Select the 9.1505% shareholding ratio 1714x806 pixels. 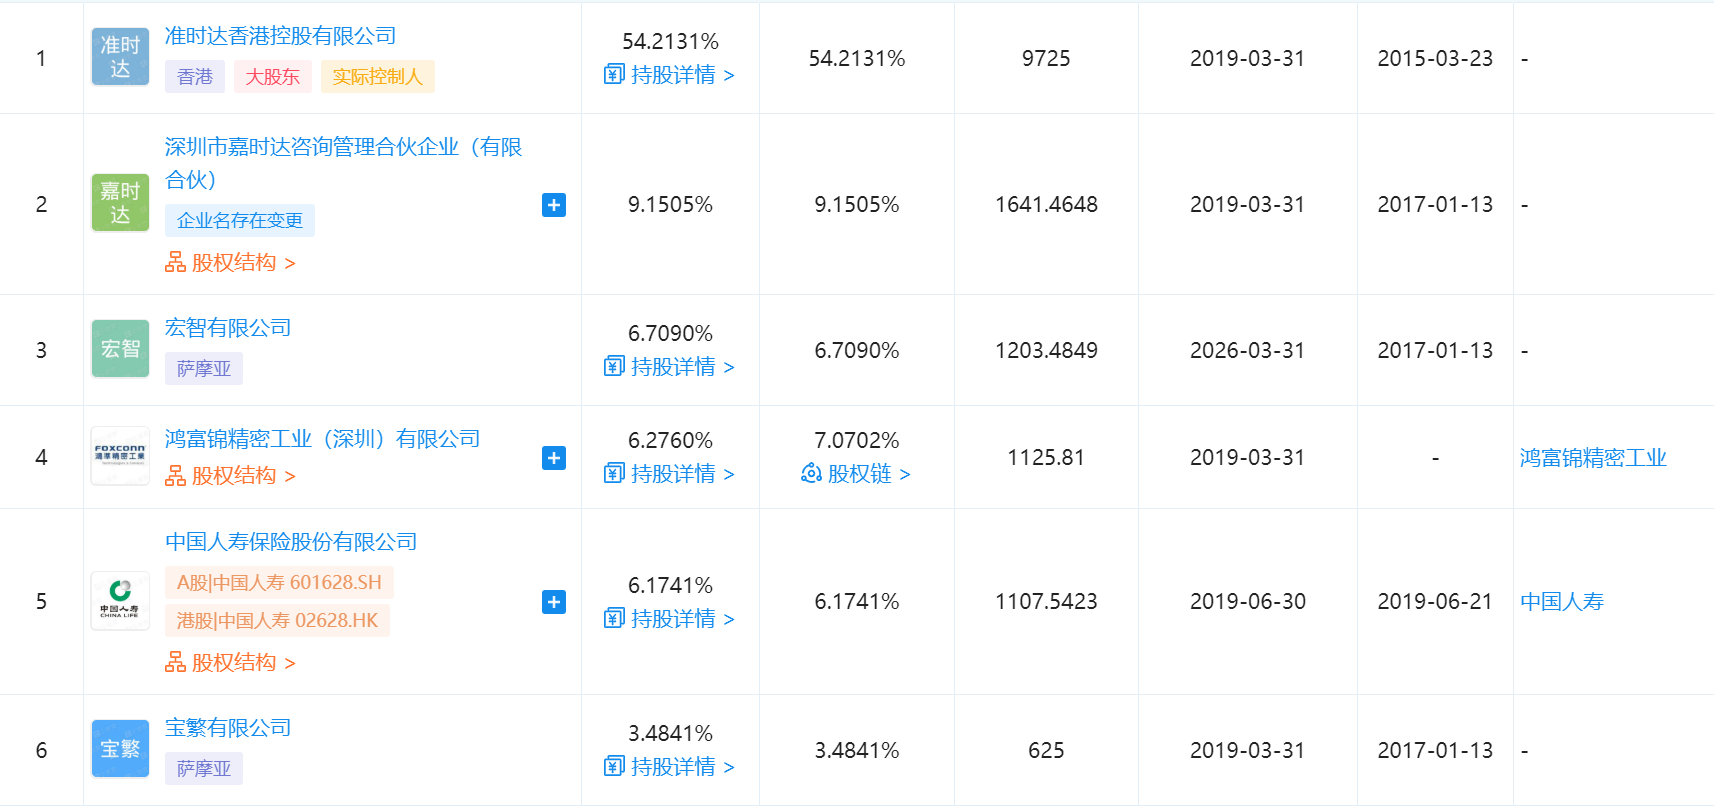click(670, 205)
